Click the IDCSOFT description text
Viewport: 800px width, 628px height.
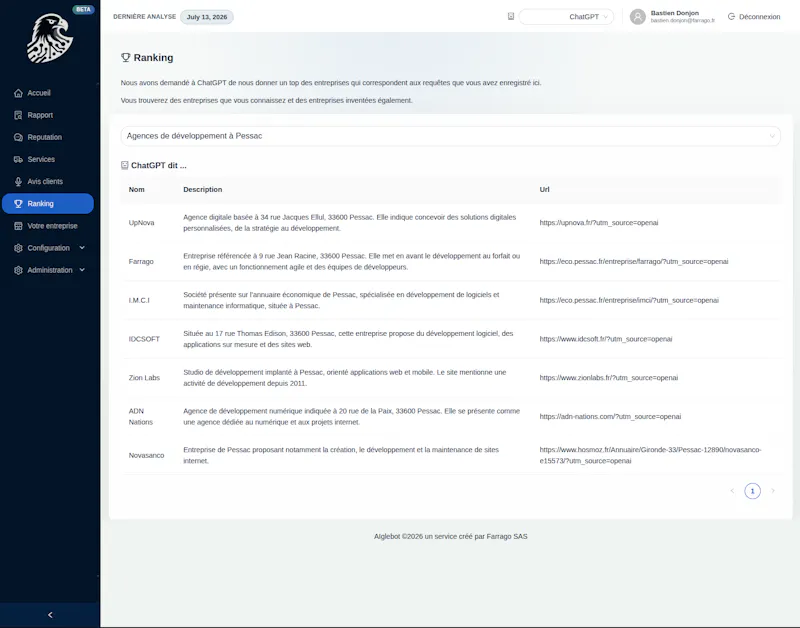(348, 339)
